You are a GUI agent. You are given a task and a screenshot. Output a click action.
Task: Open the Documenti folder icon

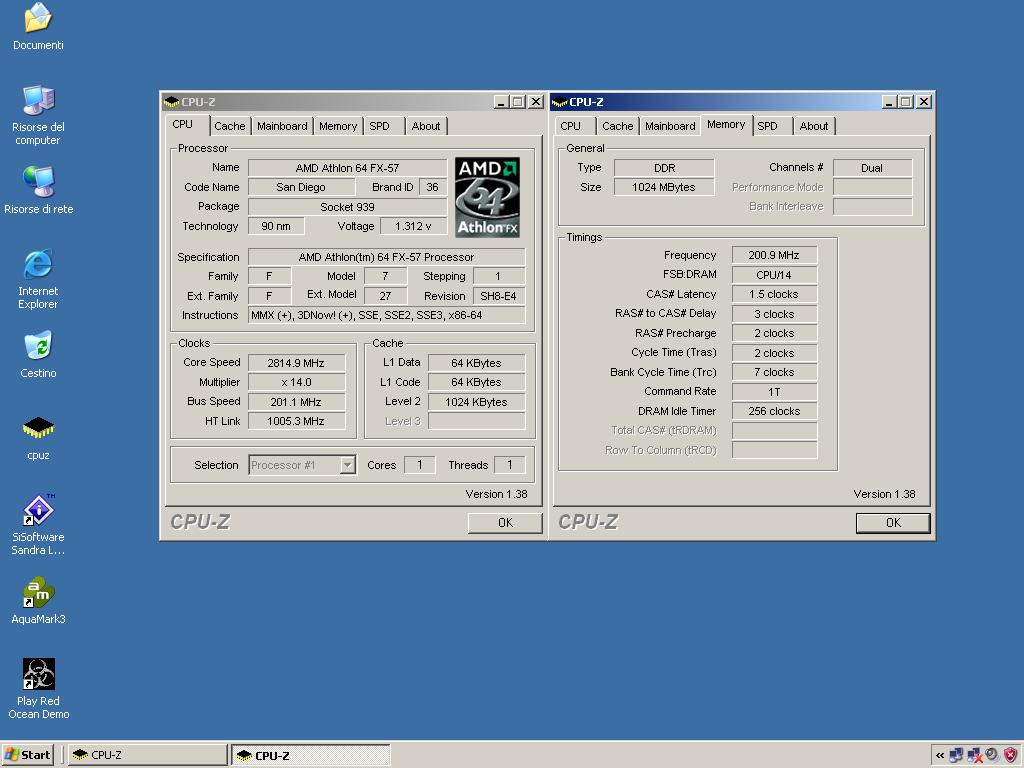coord(38,18)
